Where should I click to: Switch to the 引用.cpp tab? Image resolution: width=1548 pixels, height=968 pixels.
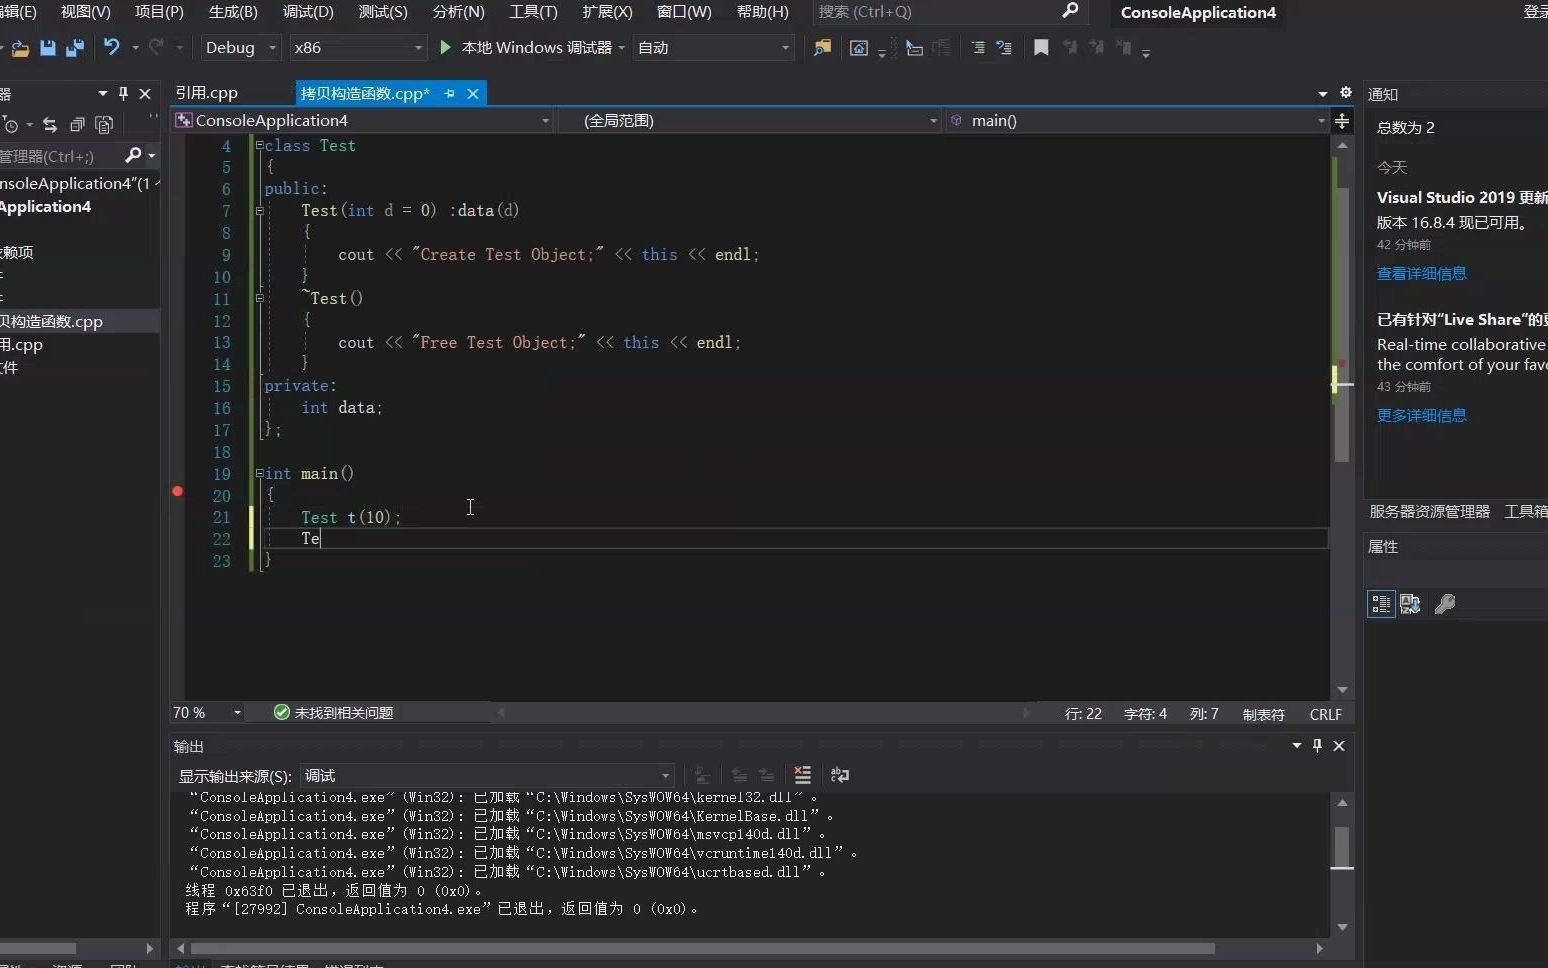(x=206, y=92)
